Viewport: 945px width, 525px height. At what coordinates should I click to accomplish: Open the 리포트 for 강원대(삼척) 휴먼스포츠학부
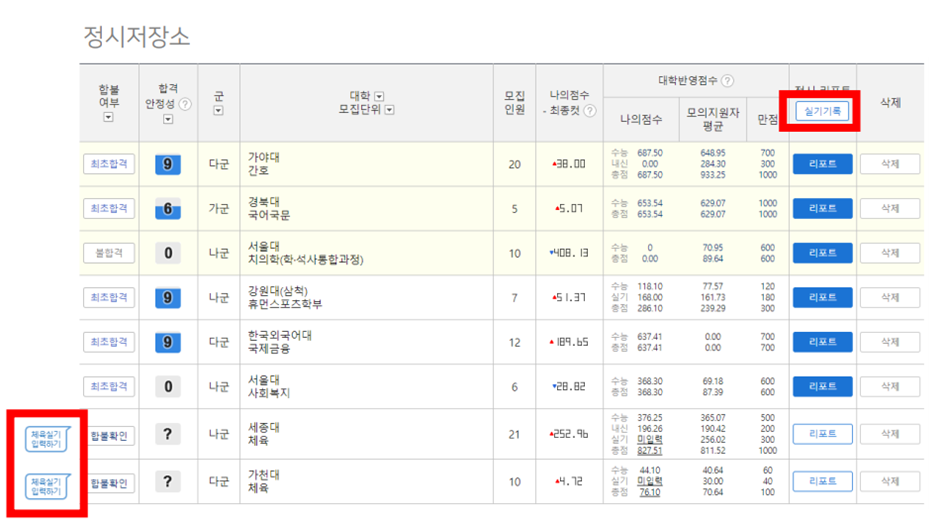click(823, 298)
